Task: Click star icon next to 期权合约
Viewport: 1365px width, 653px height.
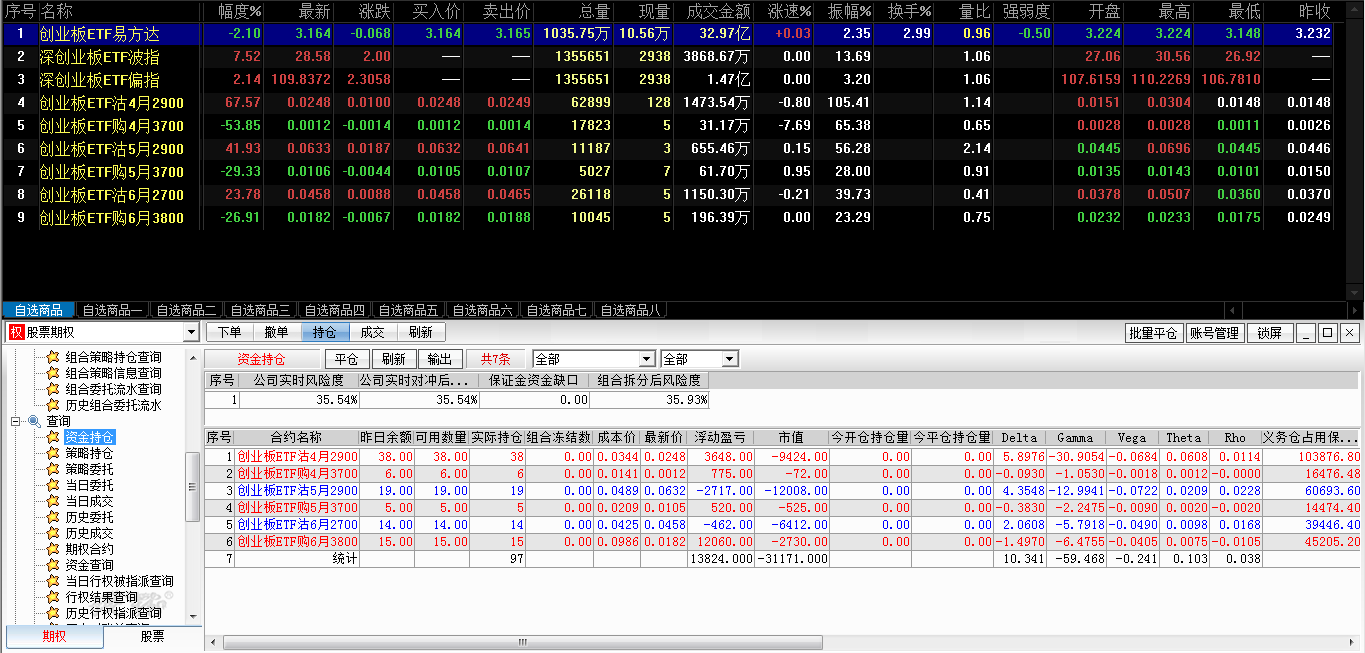Action: (x=53, y=549)
